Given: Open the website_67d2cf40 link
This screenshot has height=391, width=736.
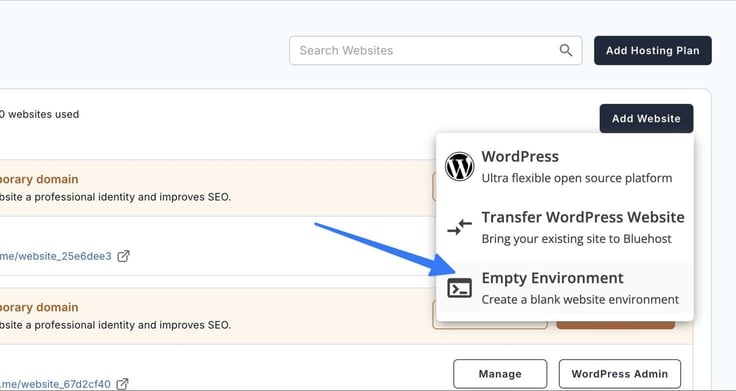Looking at the screenshot, I should point(55,384).
